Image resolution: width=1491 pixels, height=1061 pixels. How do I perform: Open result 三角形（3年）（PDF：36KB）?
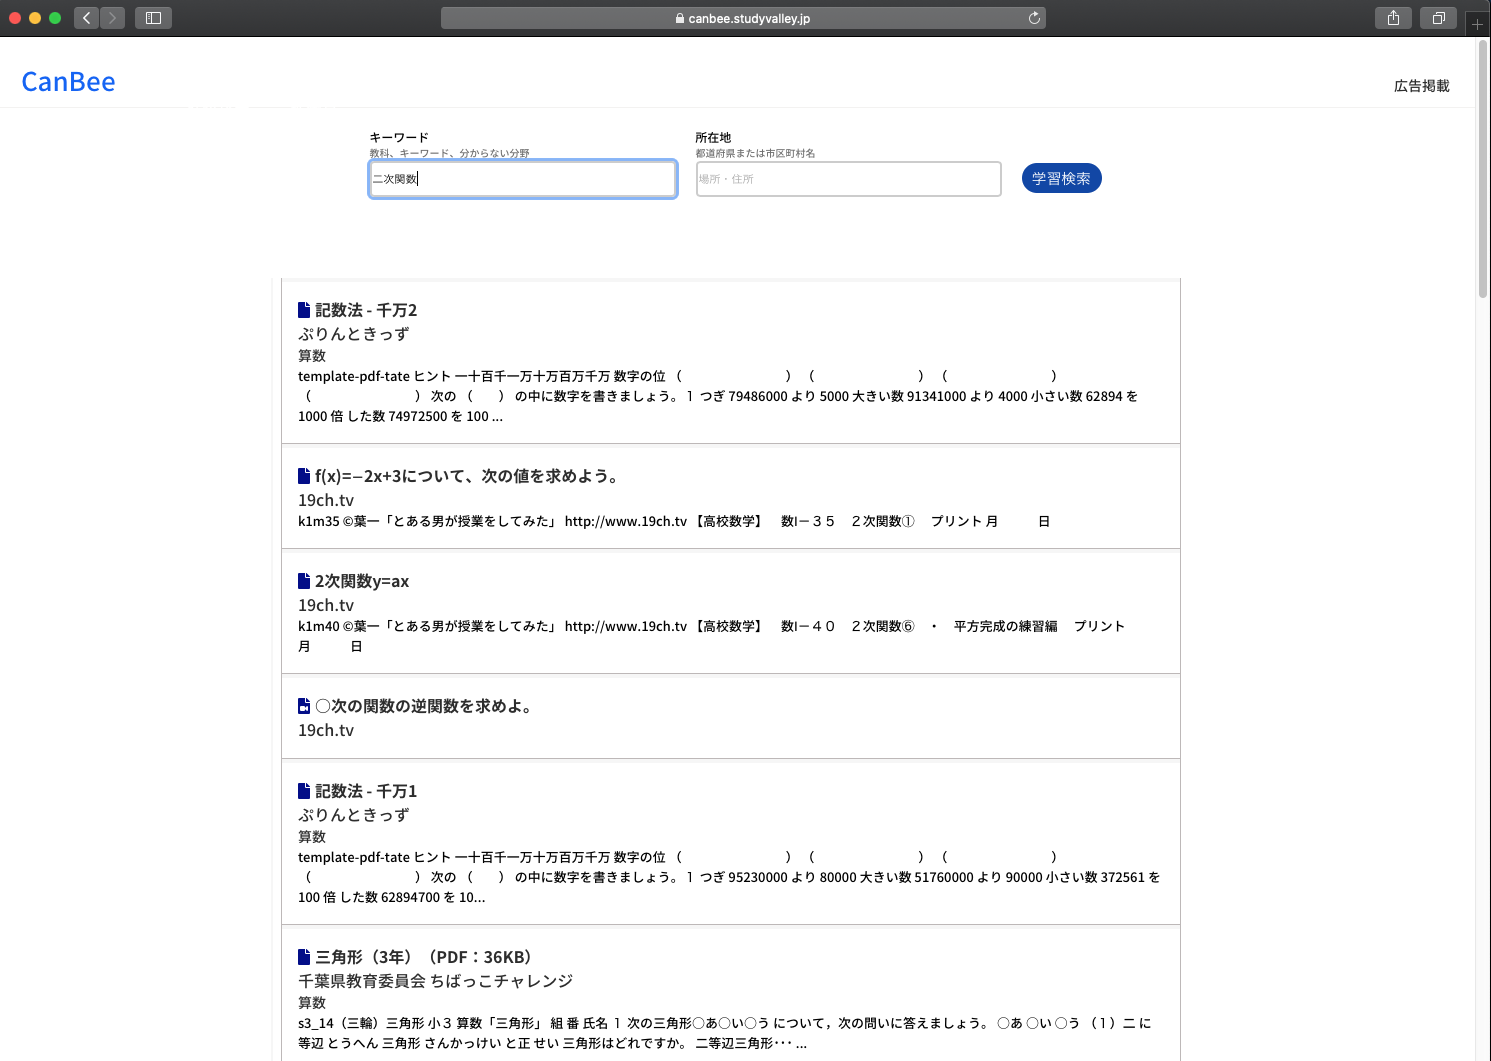(426, 957)
